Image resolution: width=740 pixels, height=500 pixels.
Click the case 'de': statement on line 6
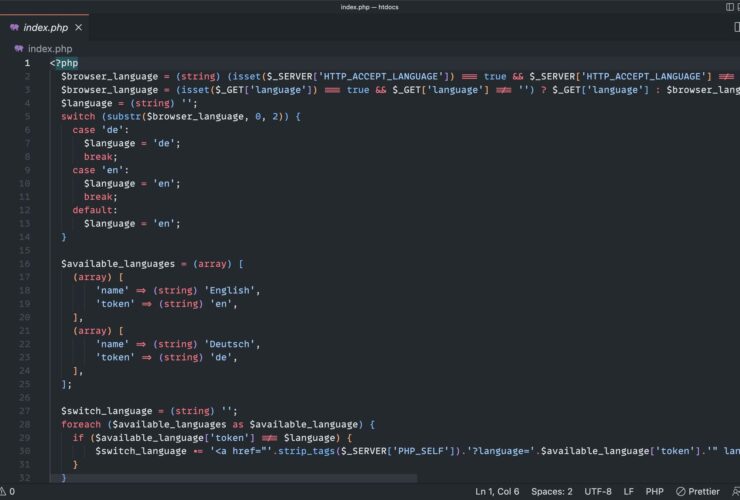[x=101, y=130]
